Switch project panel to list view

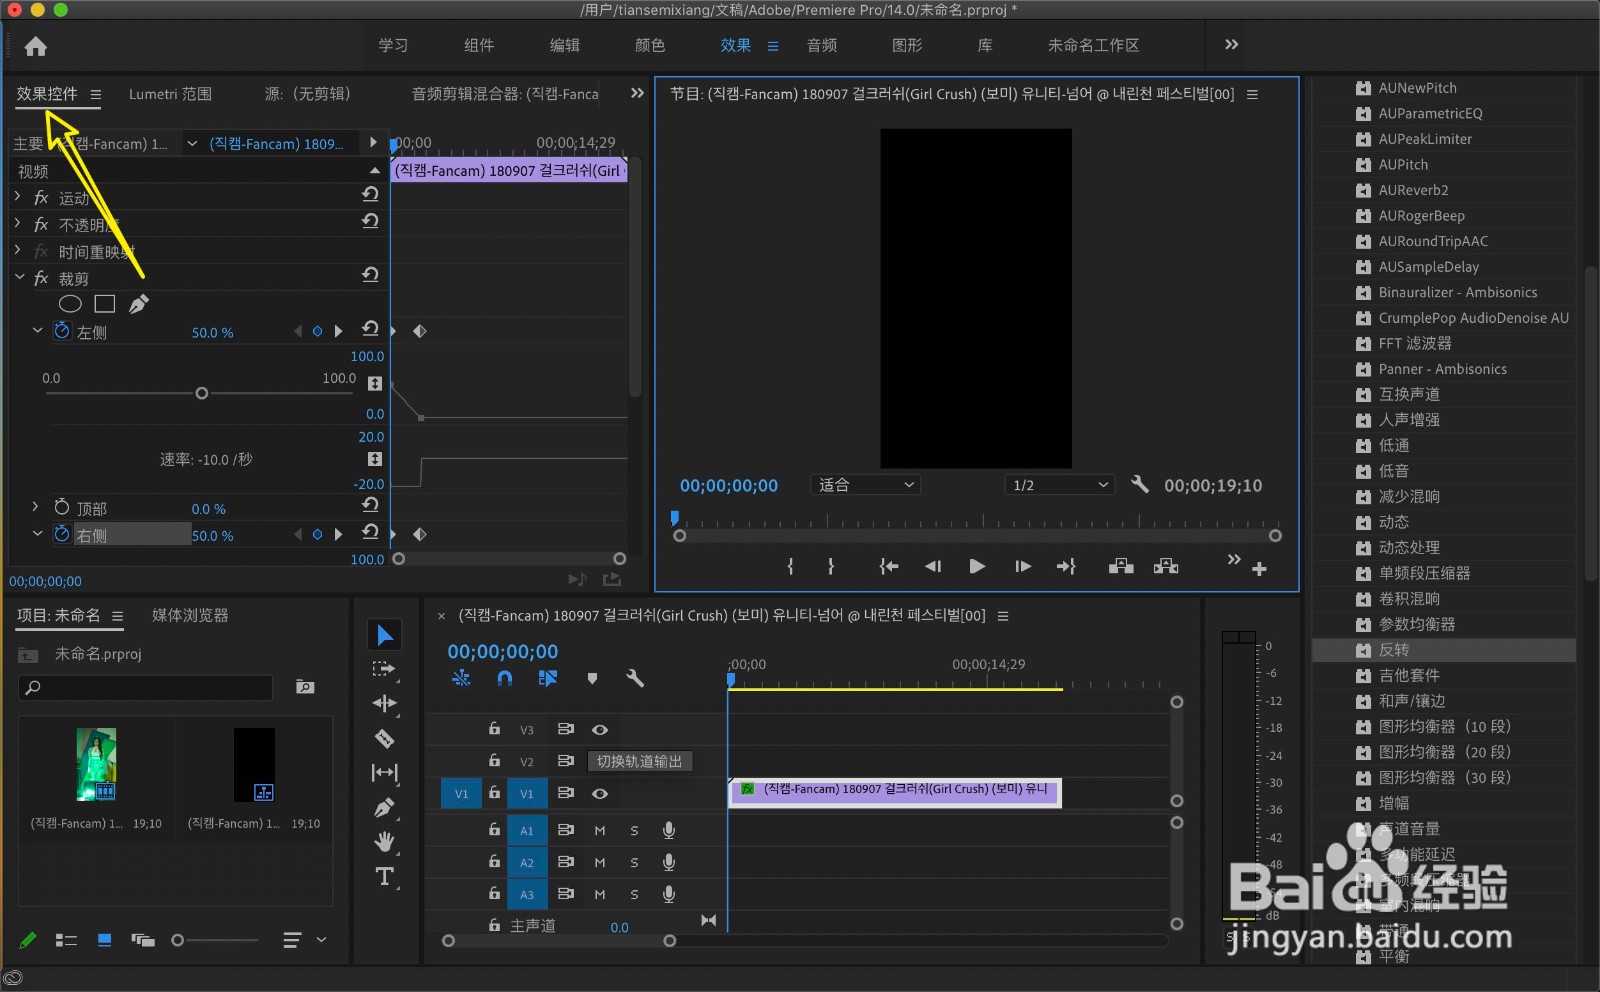[x=66, y=940]
